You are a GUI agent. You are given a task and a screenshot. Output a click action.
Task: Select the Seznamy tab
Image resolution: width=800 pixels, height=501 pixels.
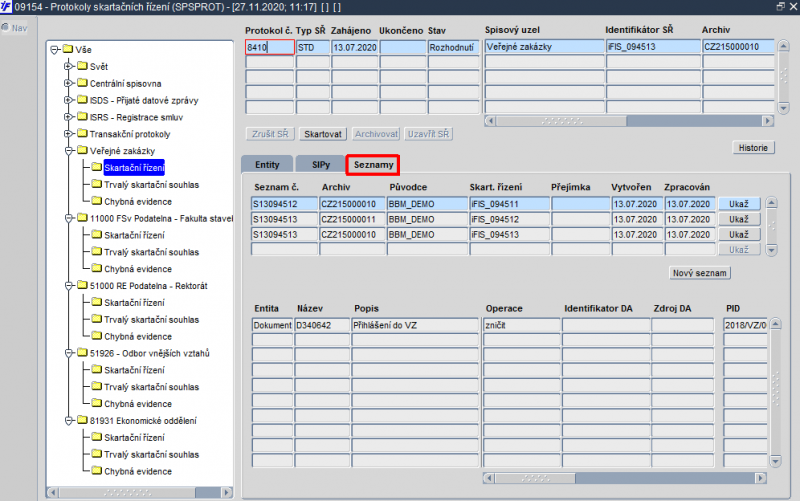[x=373, y=164]
